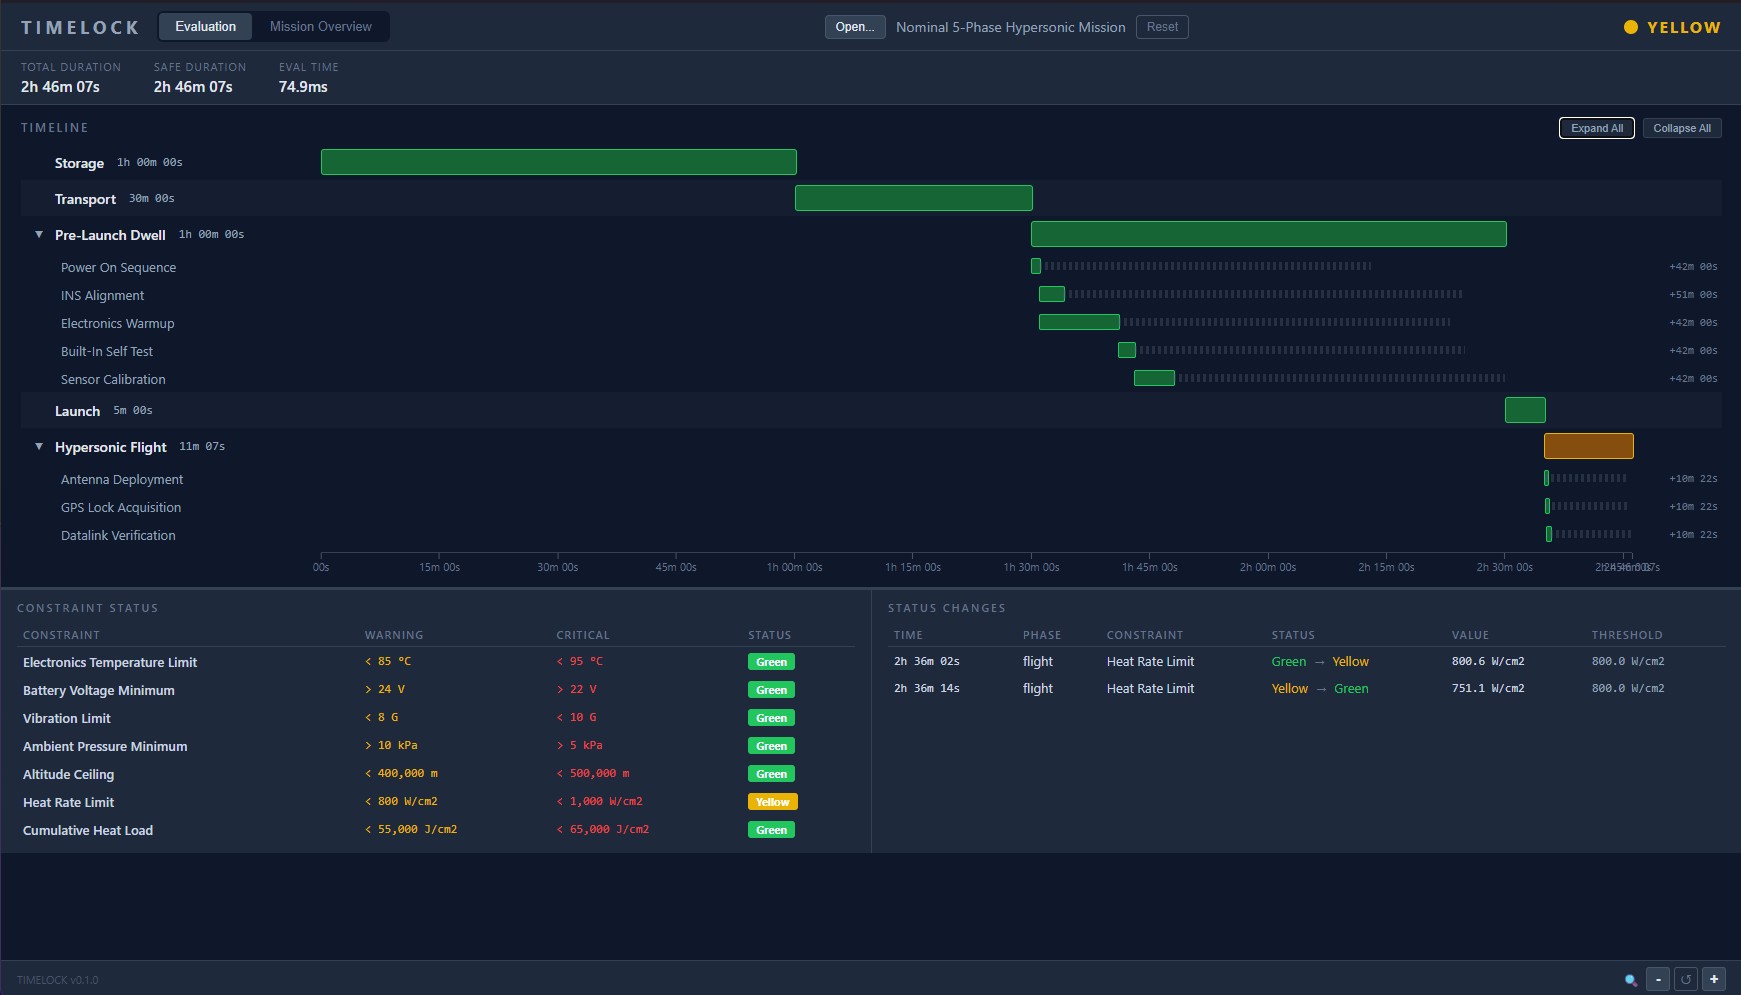1741x995 pixels.
Task: Open the Mission Overview tab
Action: (321, 27)
